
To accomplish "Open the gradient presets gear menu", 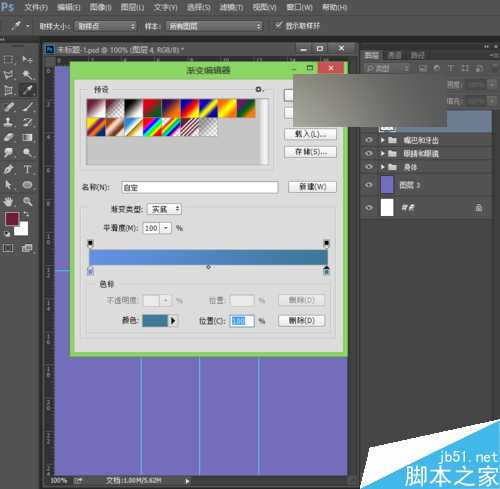I will point(259,89).
